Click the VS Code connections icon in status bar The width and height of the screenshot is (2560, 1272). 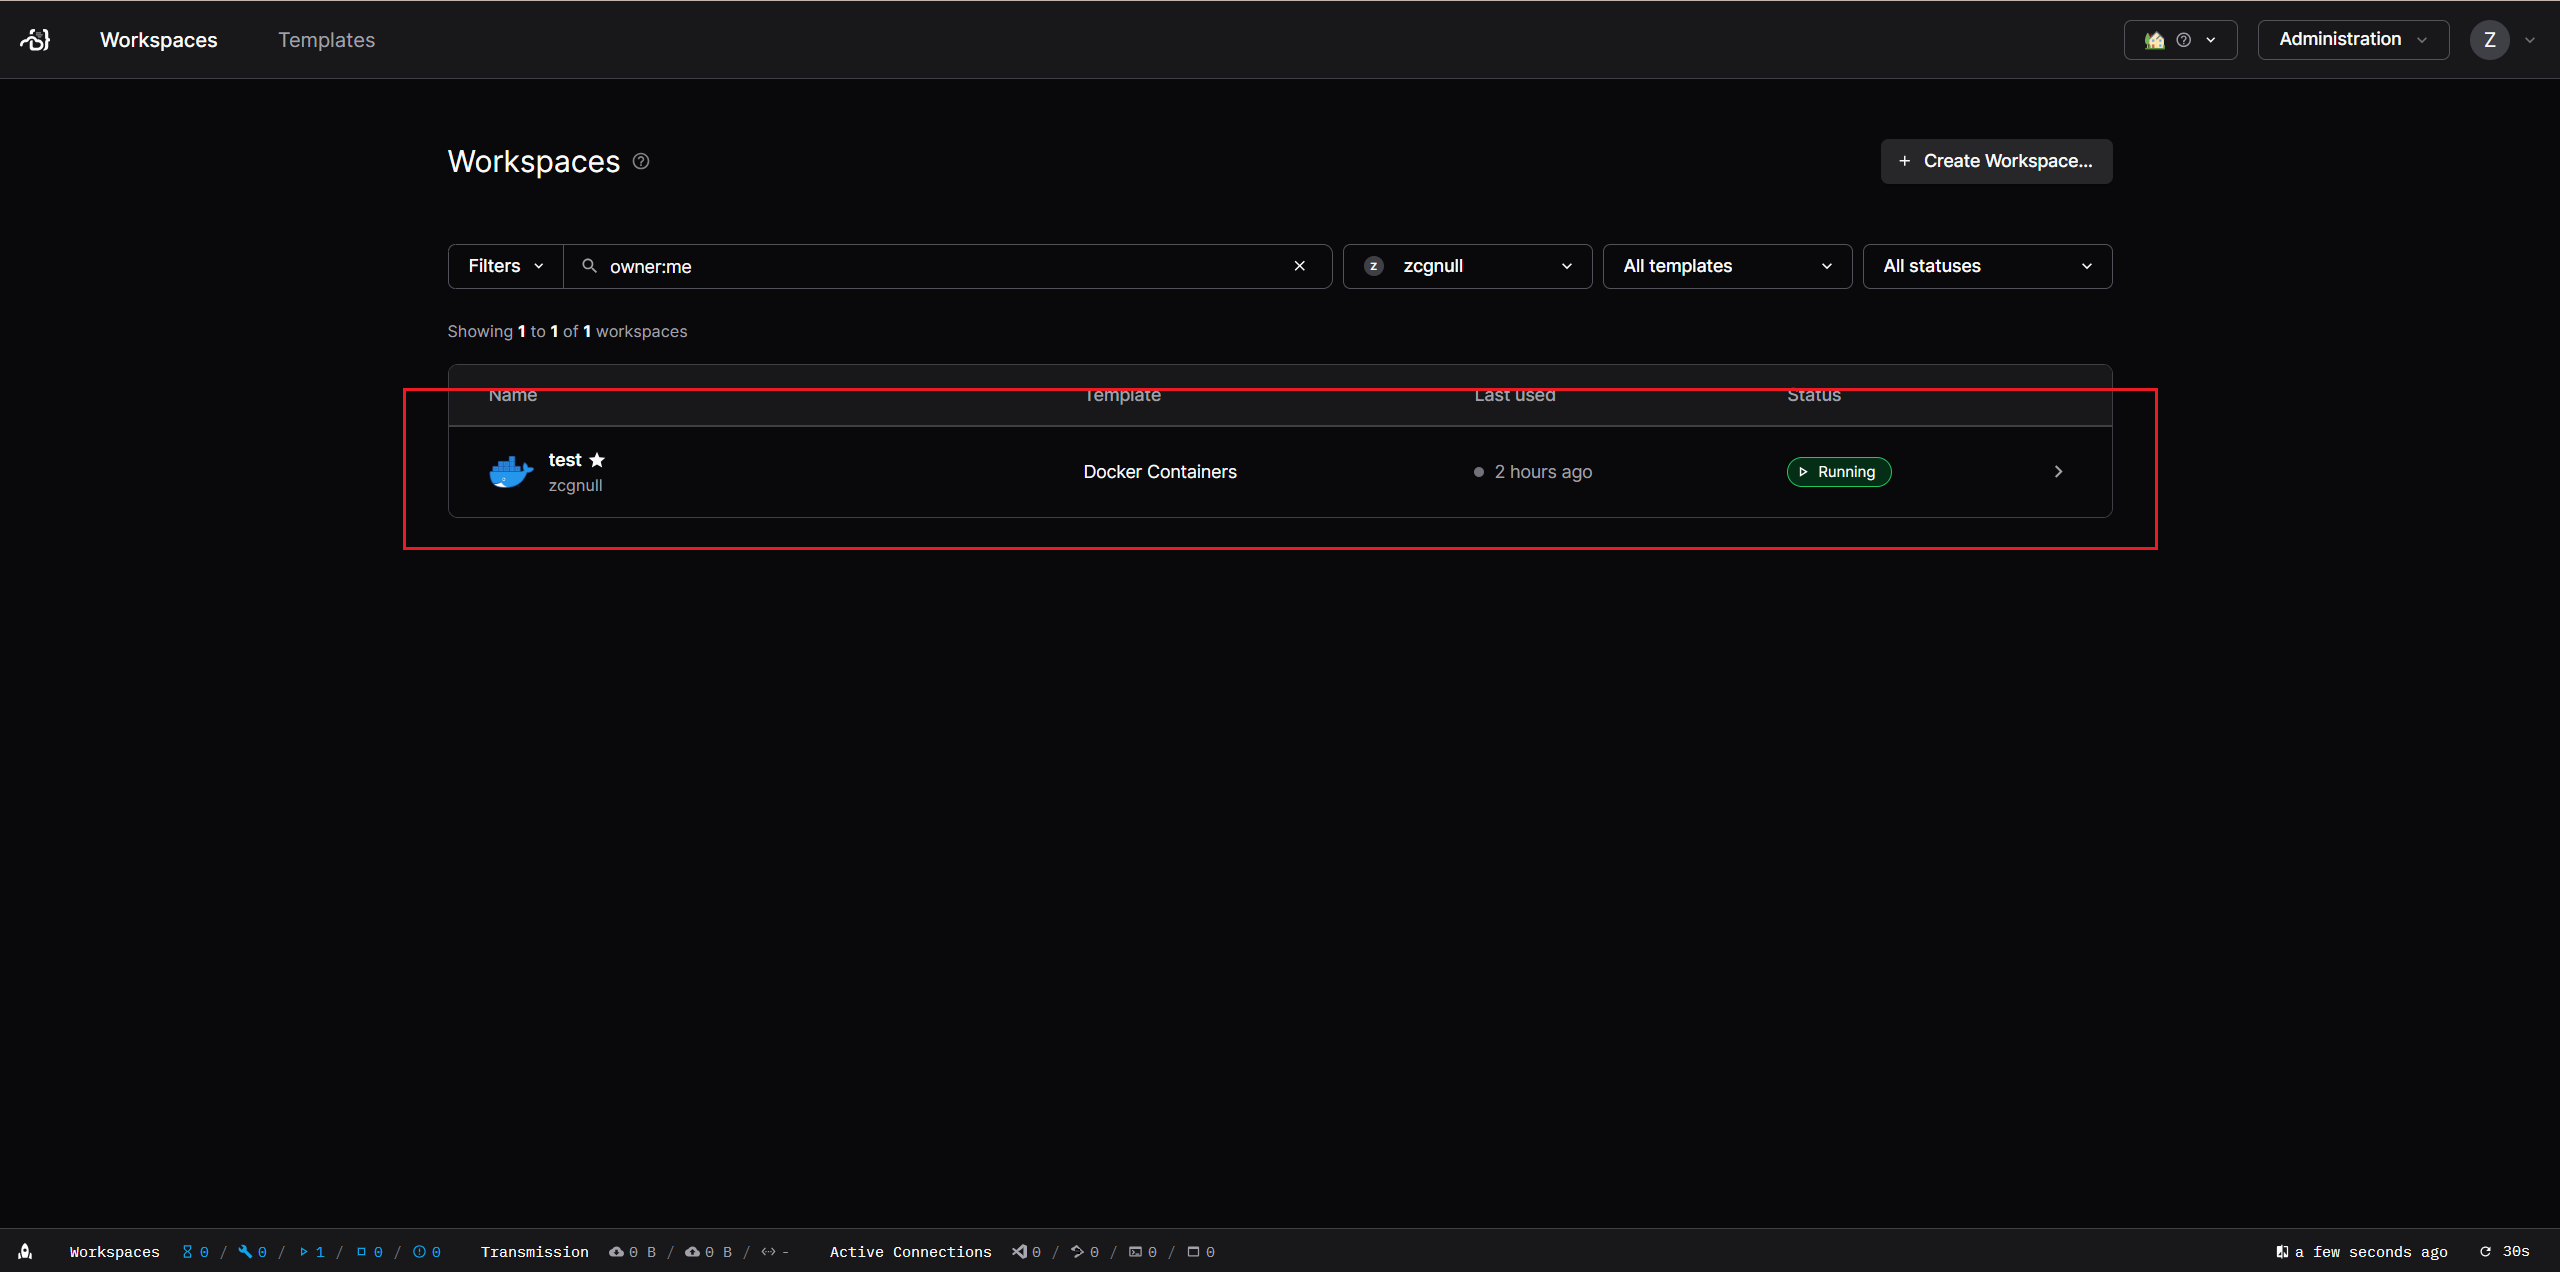(1019, 1251)
